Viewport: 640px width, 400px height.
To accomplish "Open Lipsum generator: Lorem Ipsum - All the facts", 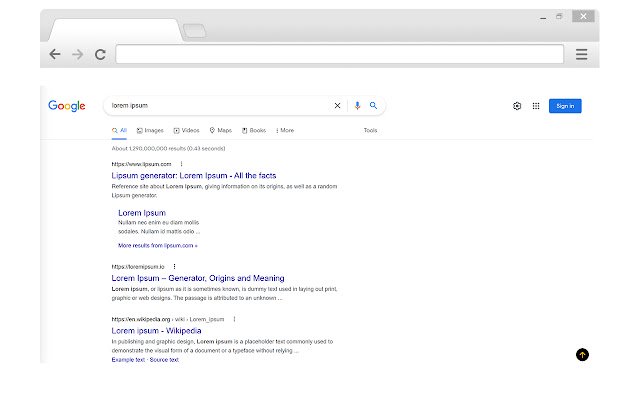I will point(194,176).
